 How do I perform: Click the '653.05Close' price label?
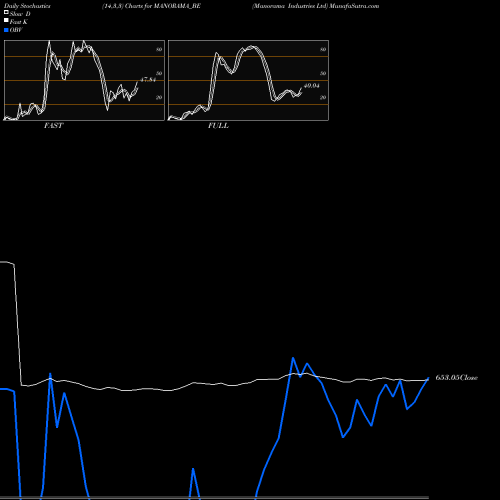457,378
